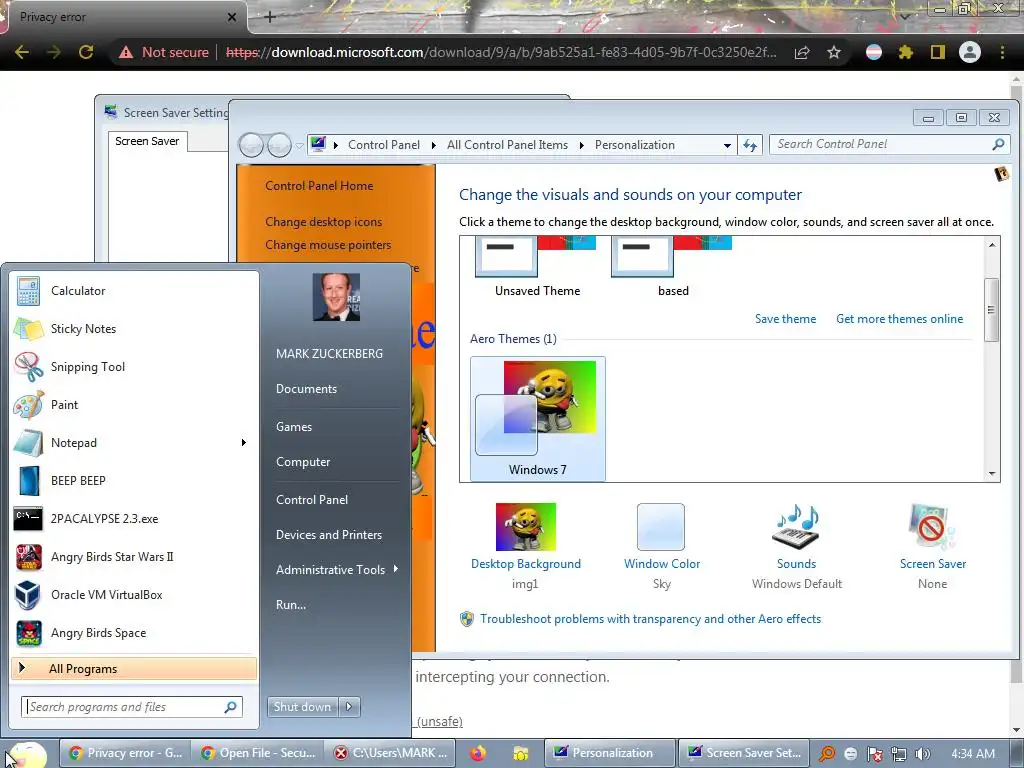Screen dimensions: 1024x768
Task: Open Control Panel Home link
Action: (319, 185)
